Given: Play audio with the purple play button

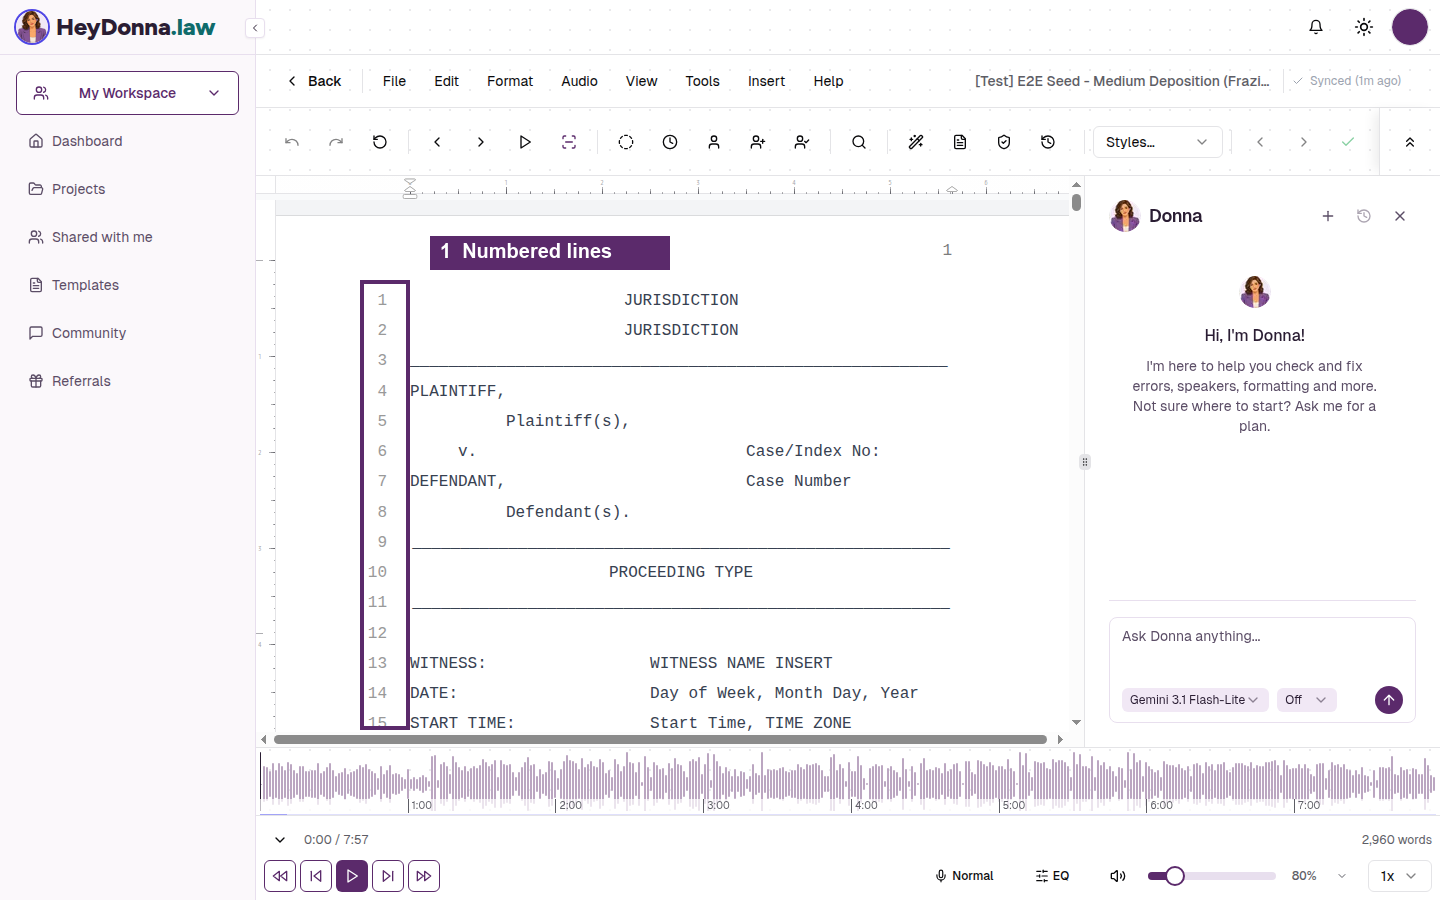Looking at the screenshot, I should point(352,876).
